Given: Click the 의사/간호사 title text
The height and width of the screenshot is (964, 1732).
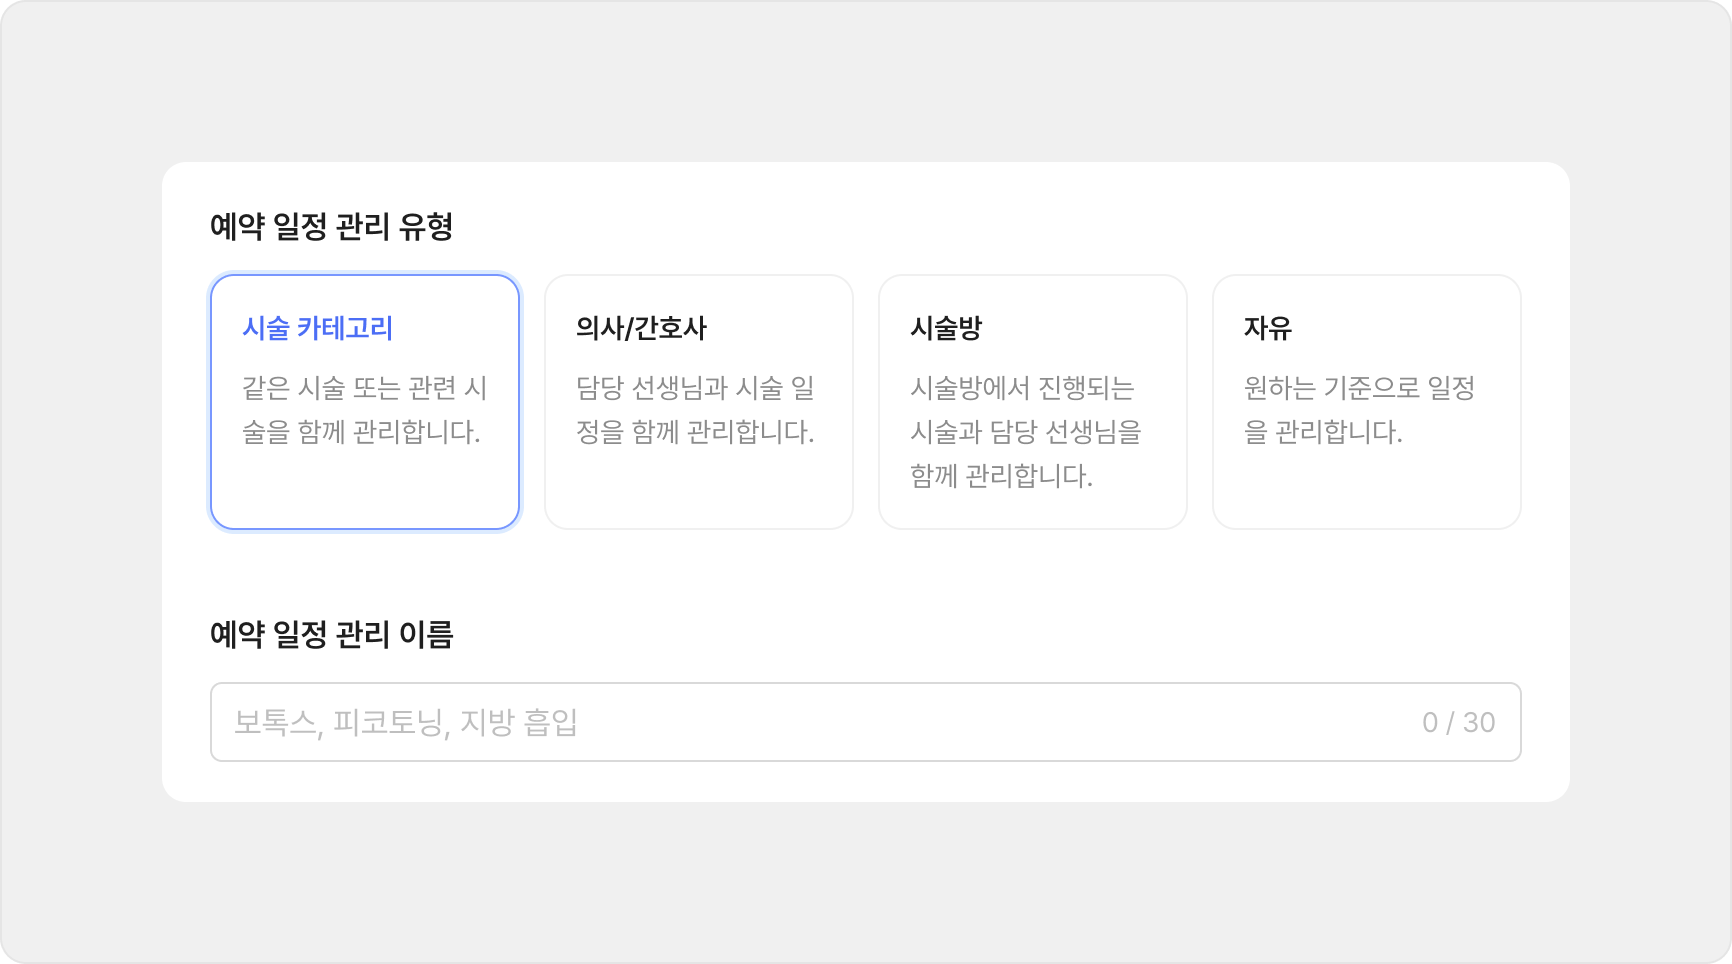Looking at the screenshot, I should tap(641, 328).
